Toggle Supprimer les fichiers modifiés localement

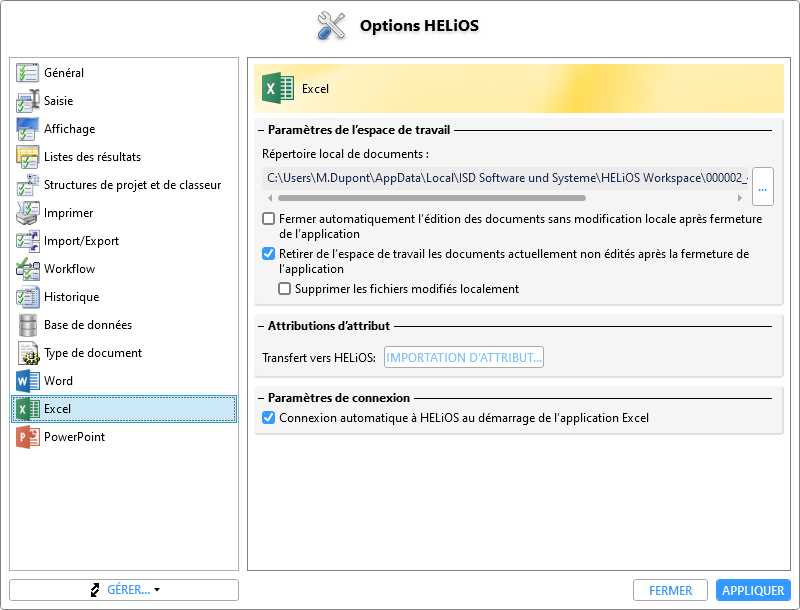(284, 289)
